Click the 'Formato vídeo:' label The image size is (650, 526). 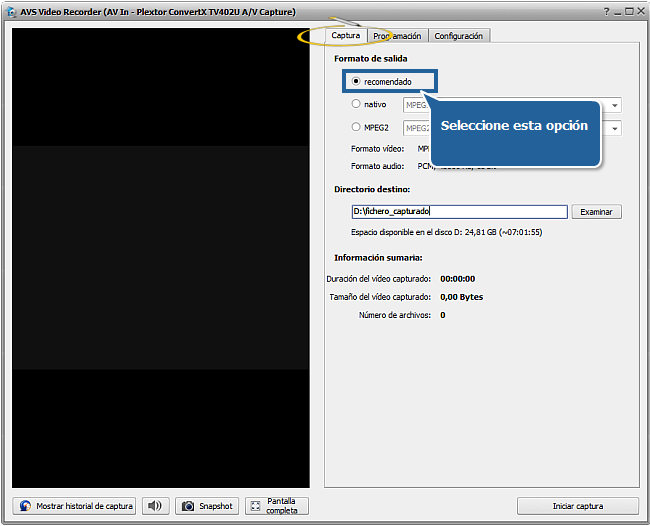click(377, 149)
